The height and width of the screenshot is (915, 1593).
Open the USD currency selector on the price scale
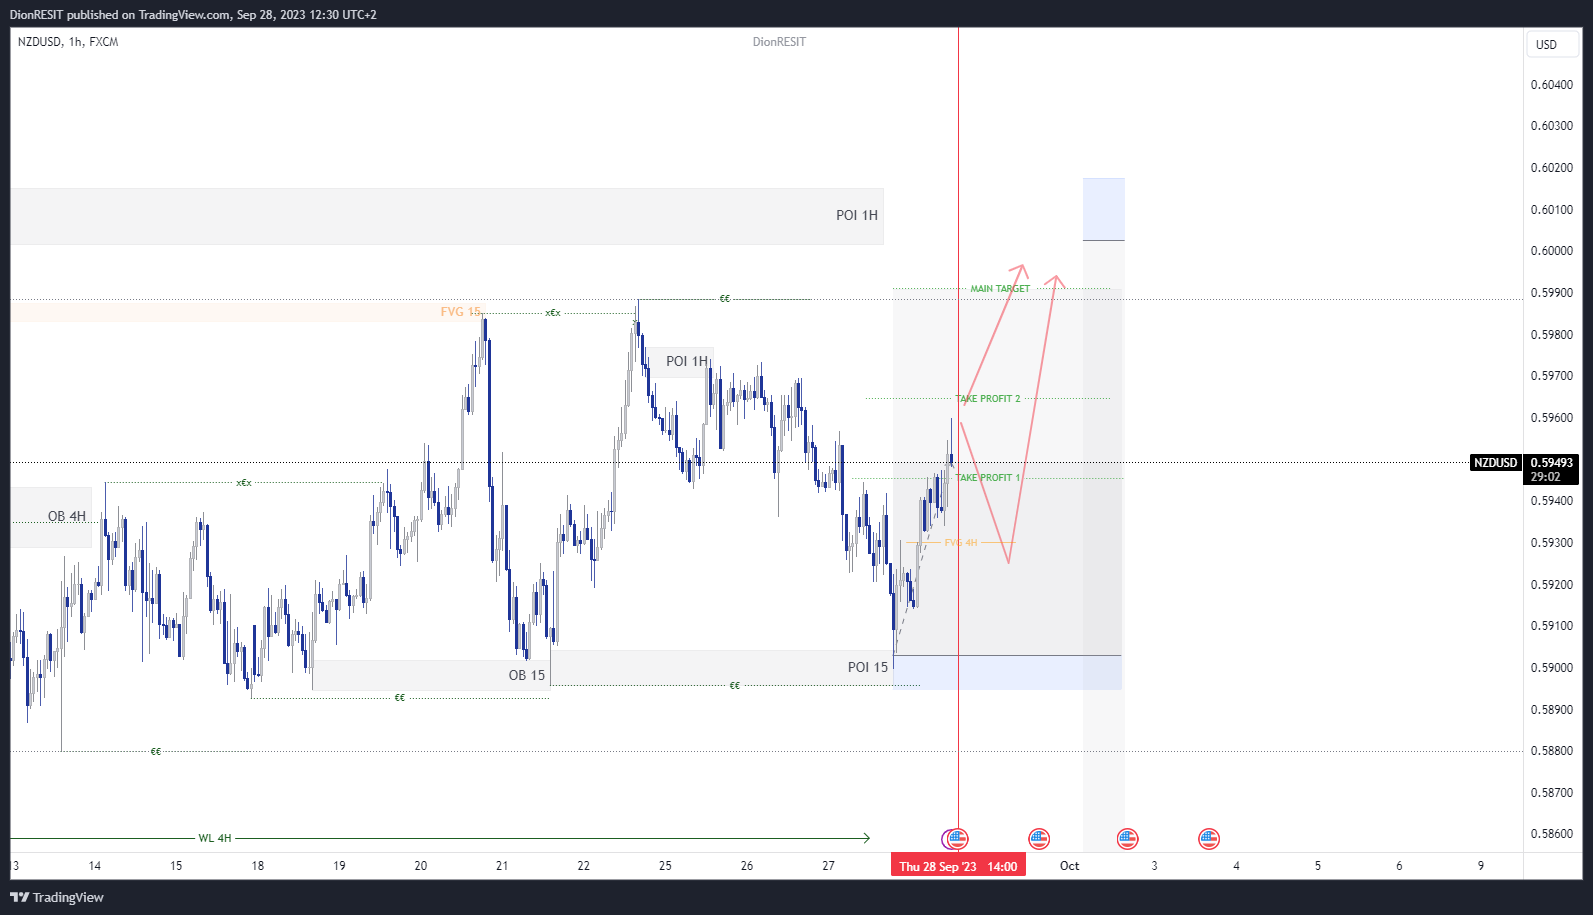[1552, 44]
